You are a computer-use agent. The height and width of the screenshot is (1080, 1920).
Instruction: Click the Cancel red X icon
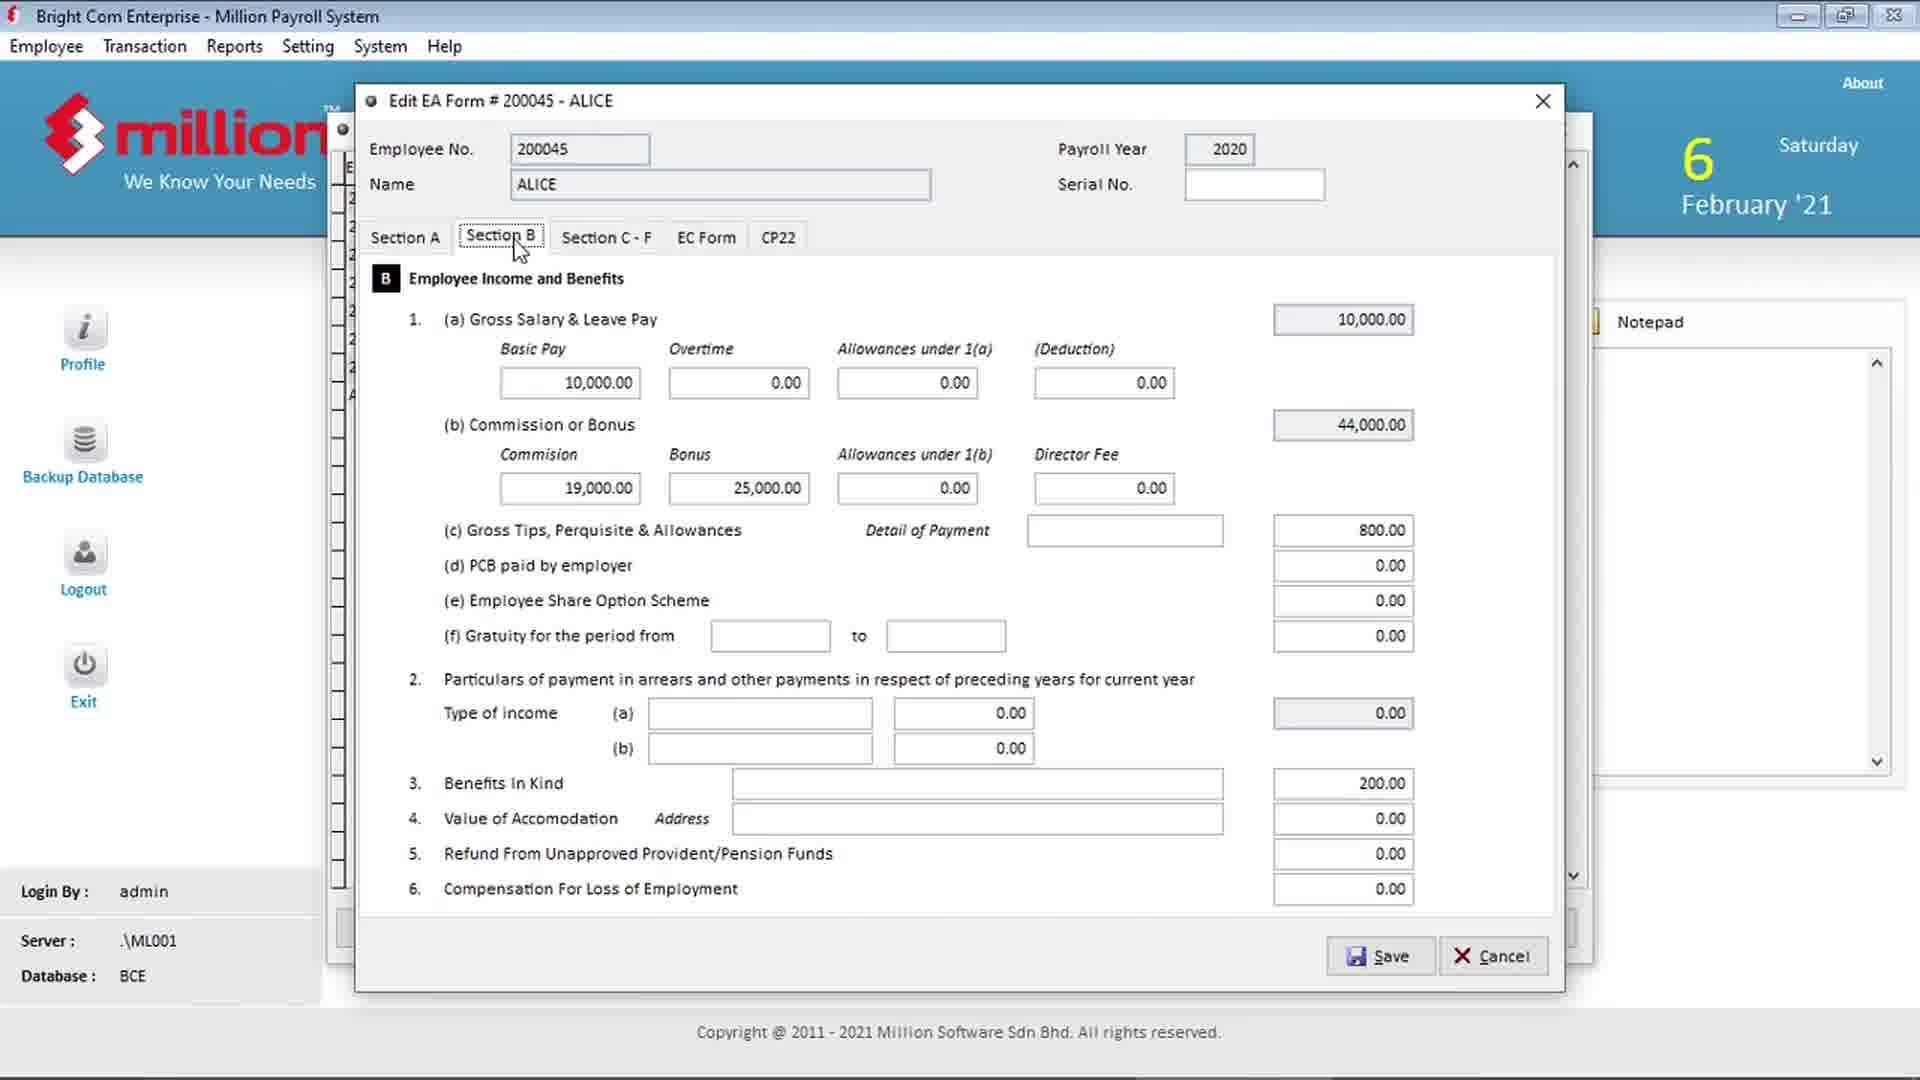point(1462,957)
